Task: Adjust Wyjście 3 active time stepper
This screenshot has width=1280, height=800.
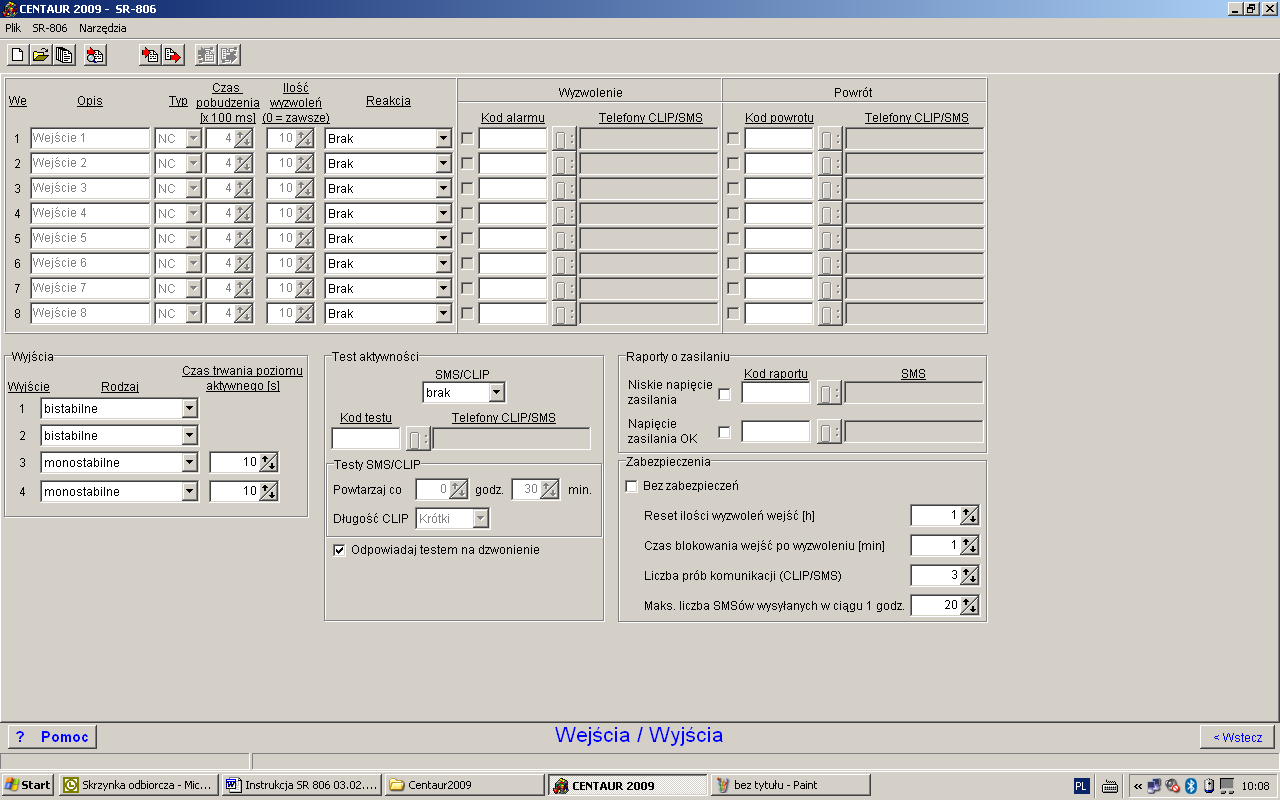Action: 268,463
